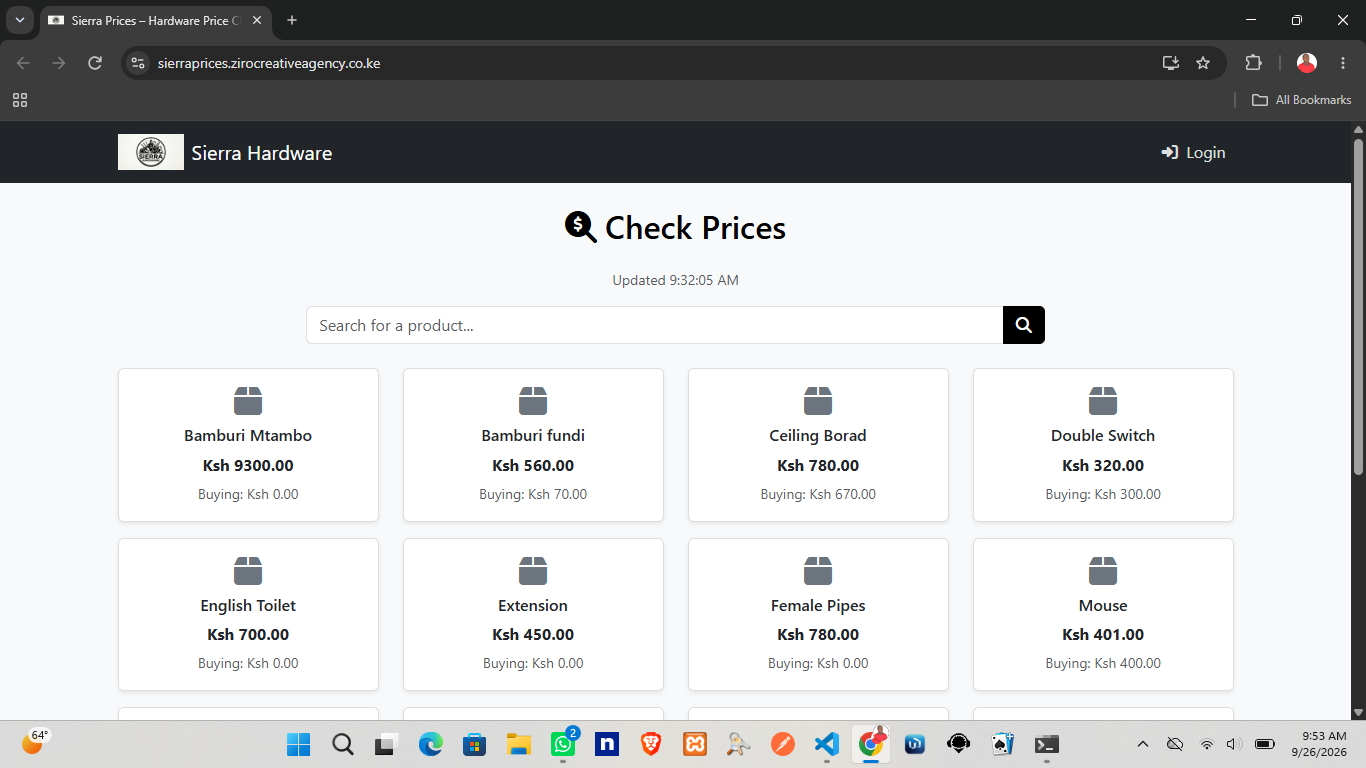Open the weather widget showing 64°
Image resolution: width=1366 pixels, height=768 pixels.
pos(35,741)
